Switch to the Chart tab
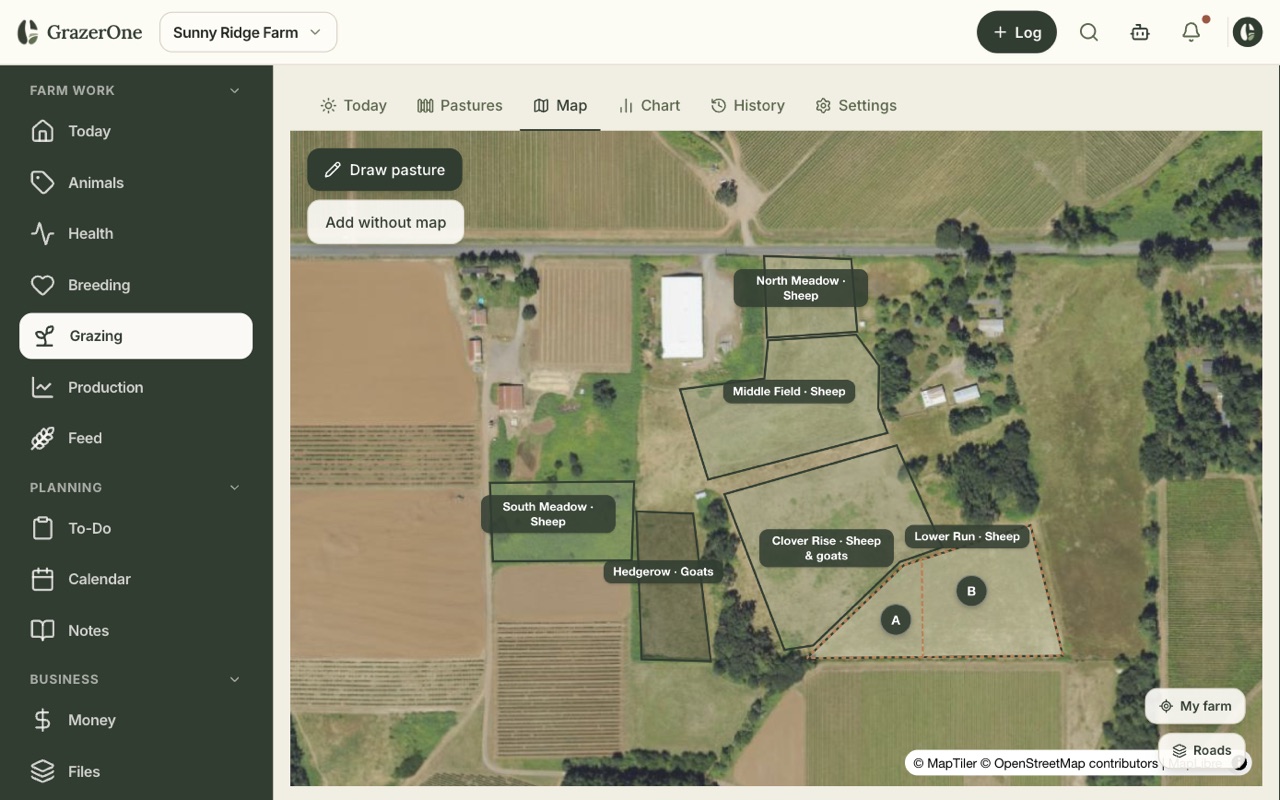Screen dimensions: 1280x800 650,105
